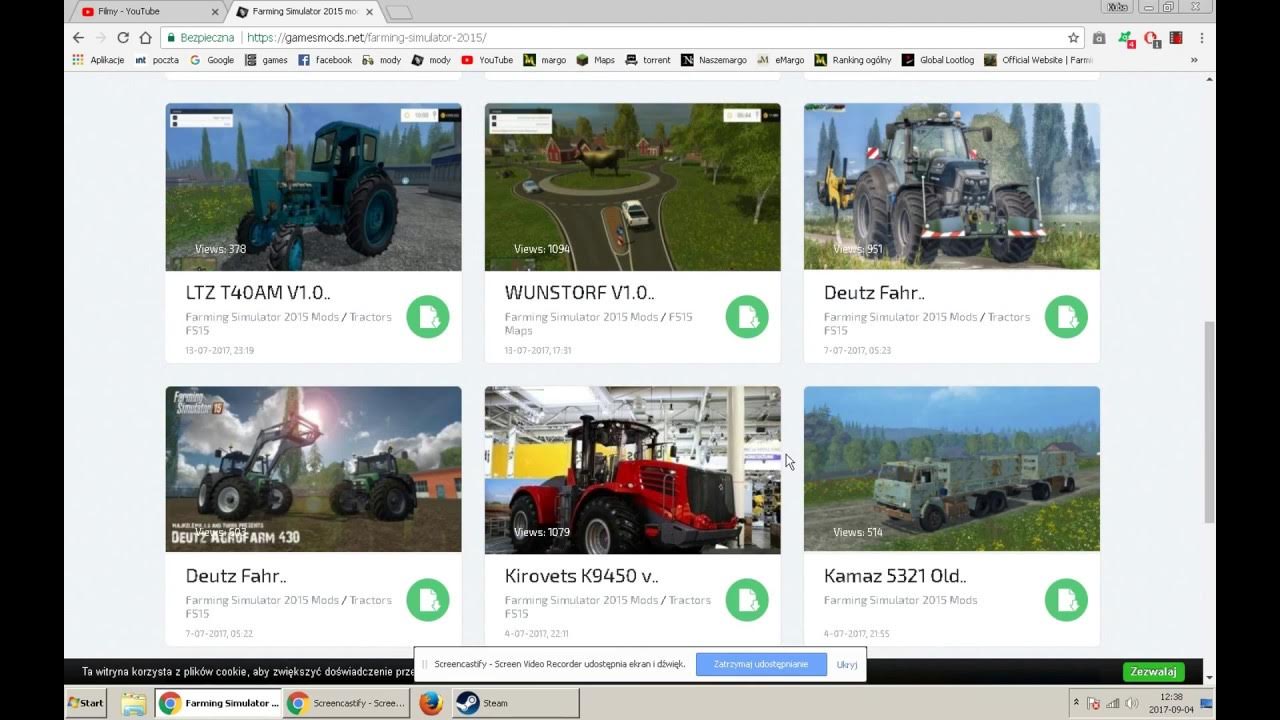
Task: Open the WUNSTORF roundabout map thumbnail
Action: (632, 187)
